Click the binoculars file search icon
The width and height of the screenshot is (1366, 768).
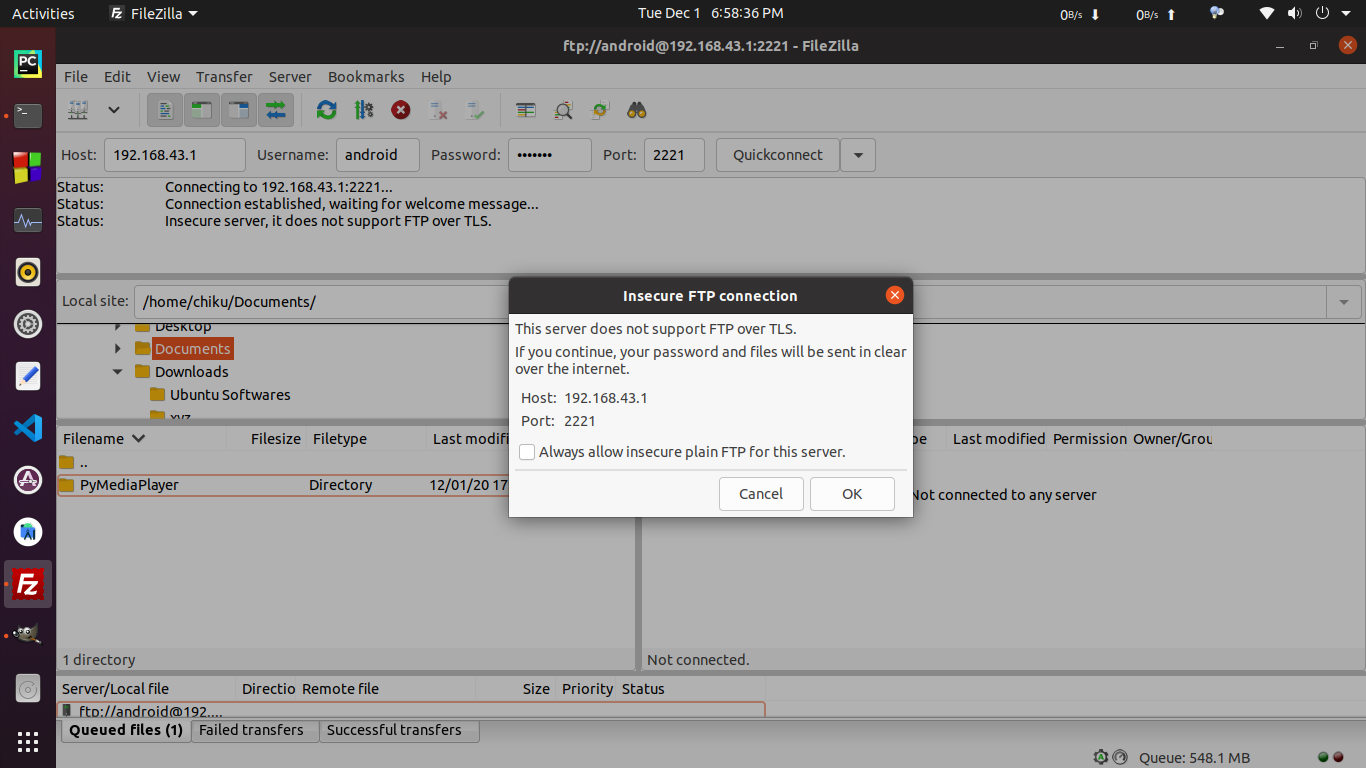click(x=637, y=110)
